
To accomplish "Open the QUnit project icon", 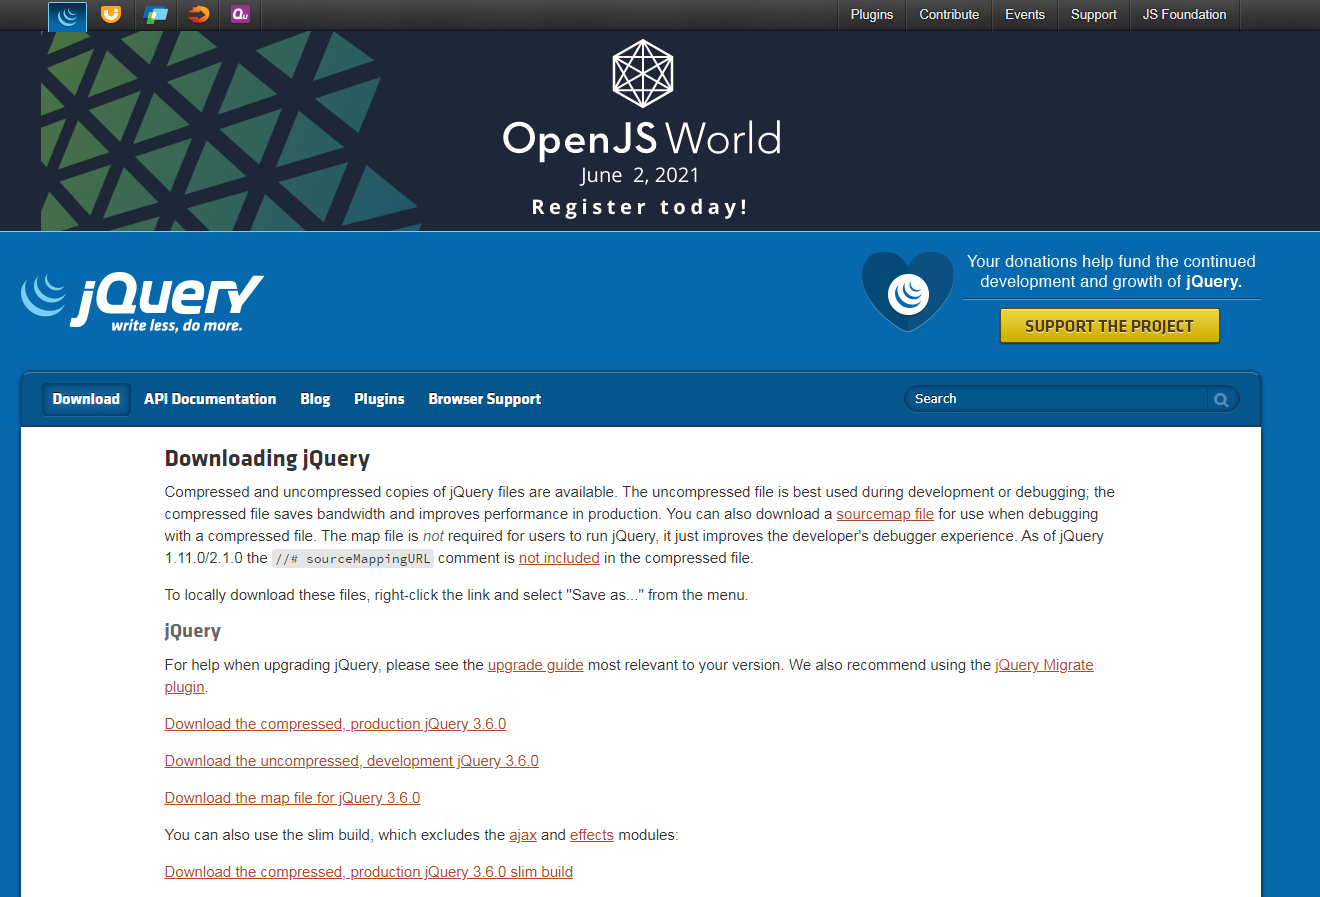I will 240,14.
